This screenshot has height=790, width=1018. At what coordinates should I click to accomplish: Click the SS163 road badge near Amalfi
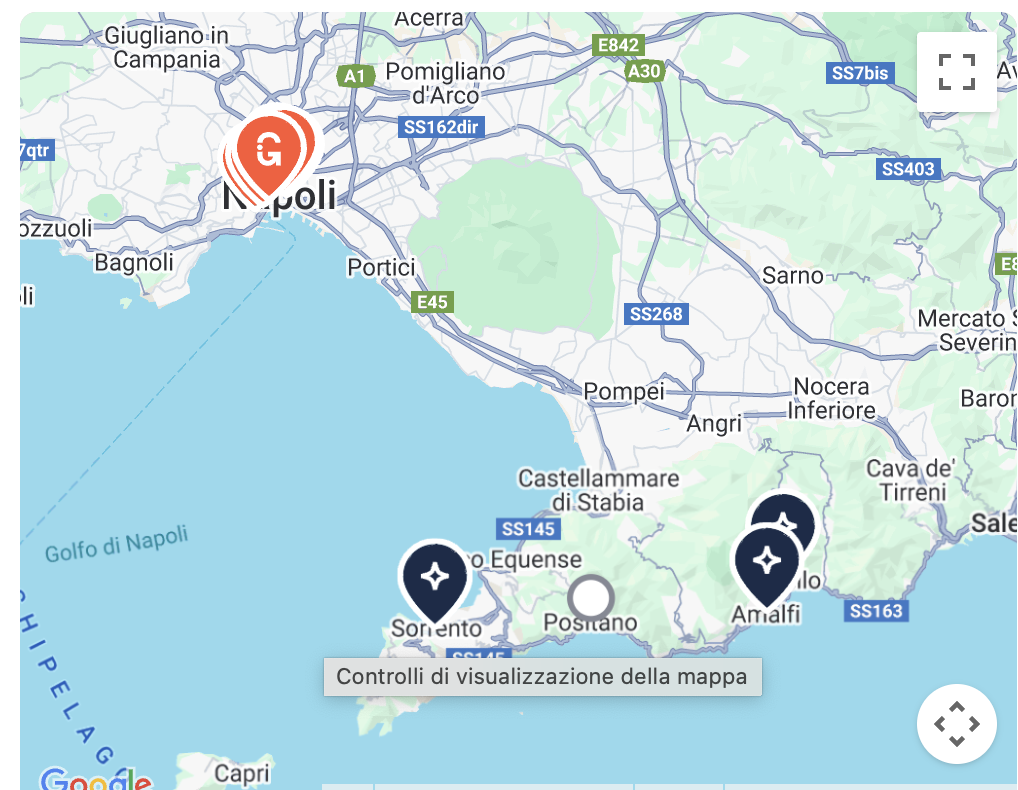(x=876, y=611)
